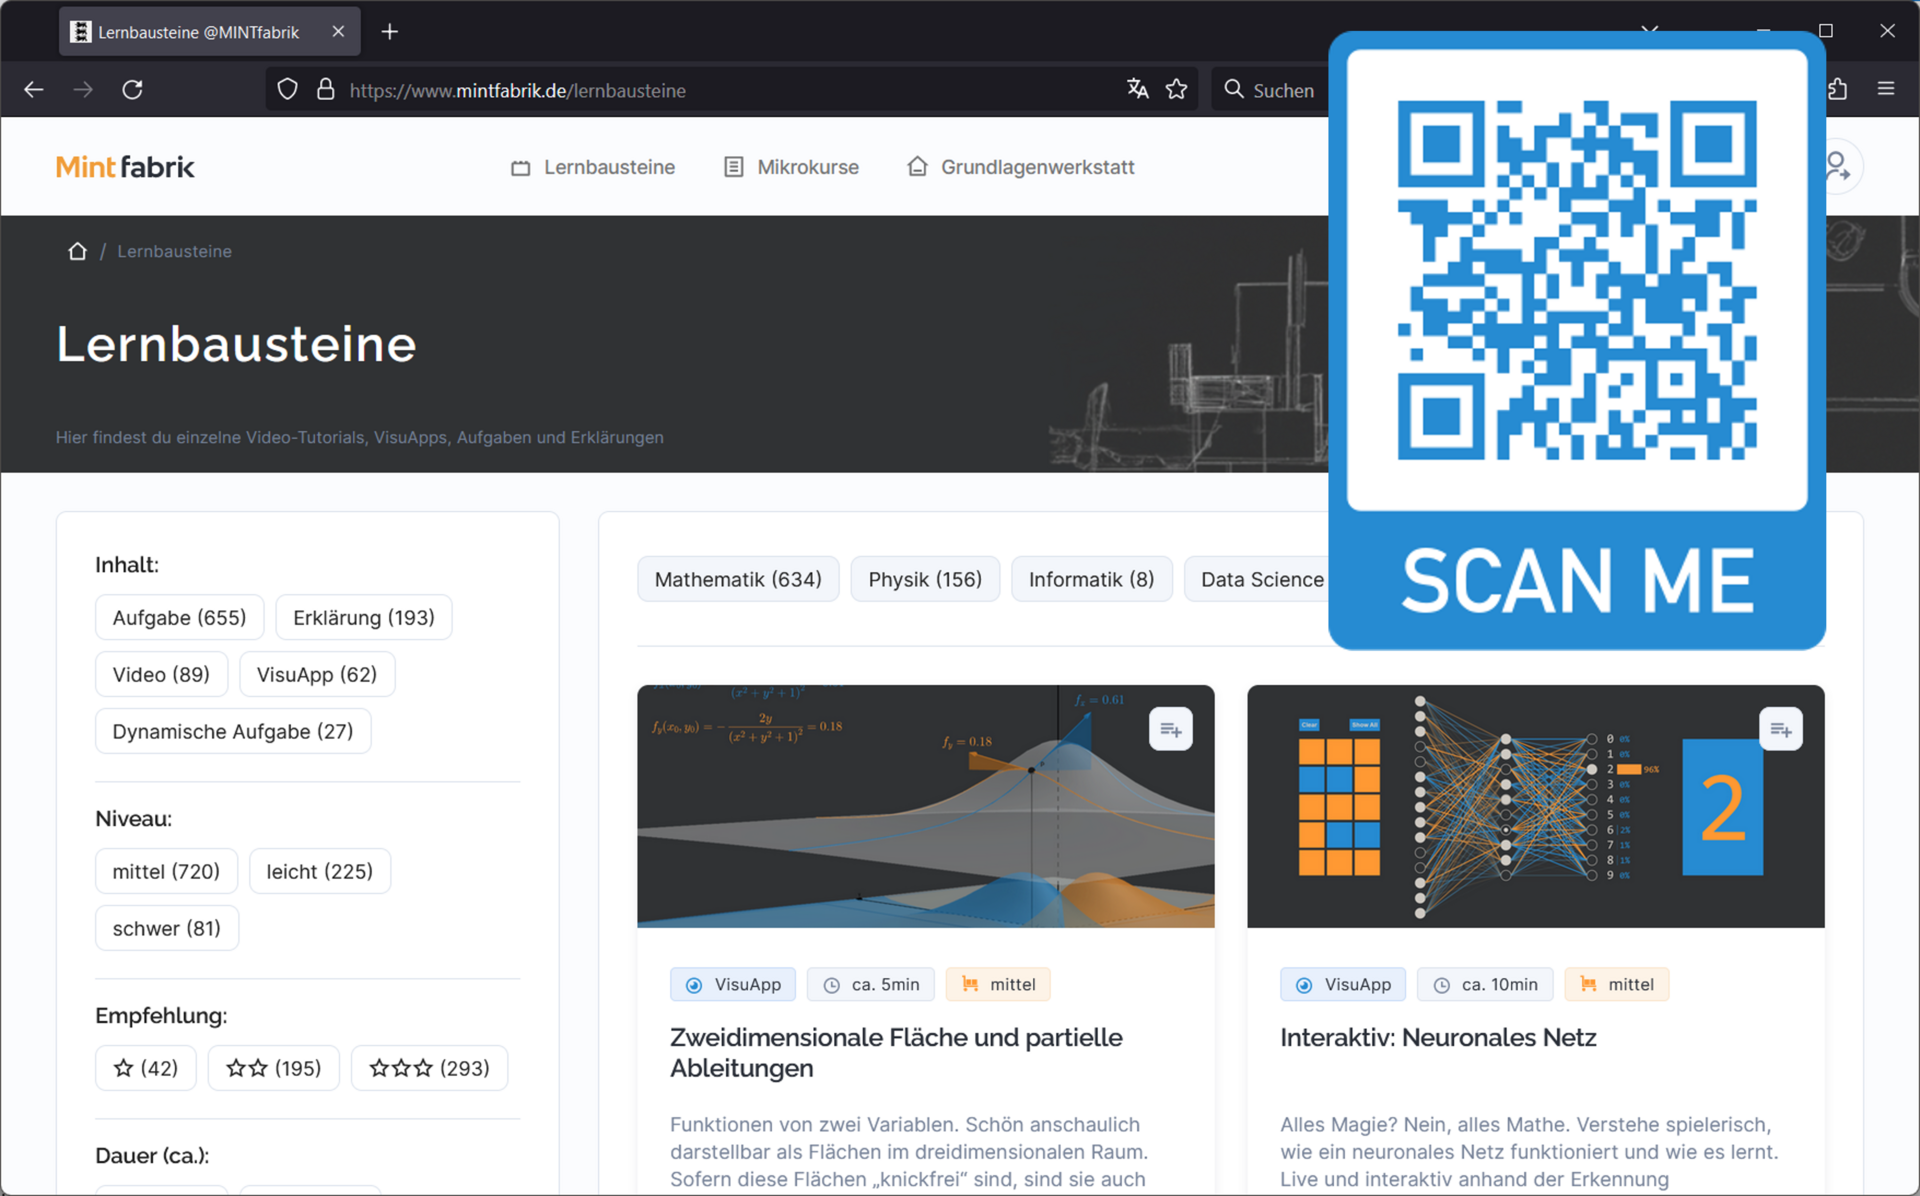Open Mikrokurse in the top navigation
The height and width of the screenshot is (1196, 1920).
[791, 167]
